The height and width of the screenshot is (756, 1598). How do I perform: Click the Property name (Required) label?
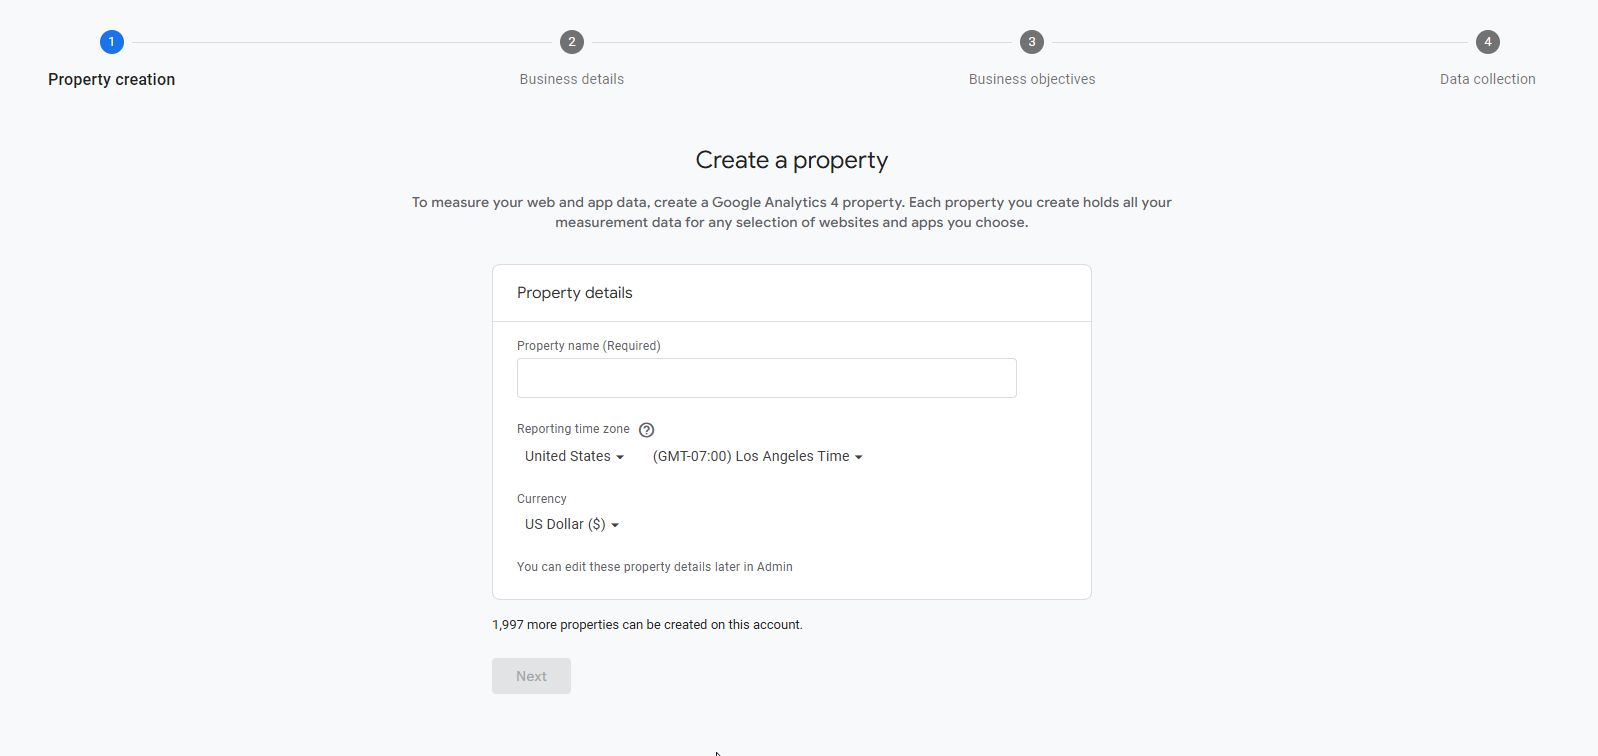[x=588, y=346]
